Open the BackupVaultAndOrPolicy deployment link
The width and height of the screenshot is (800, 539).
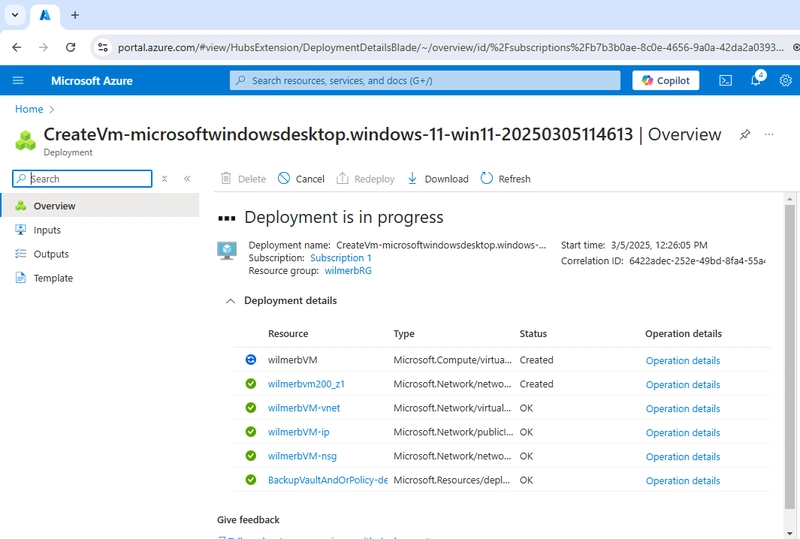328,480
